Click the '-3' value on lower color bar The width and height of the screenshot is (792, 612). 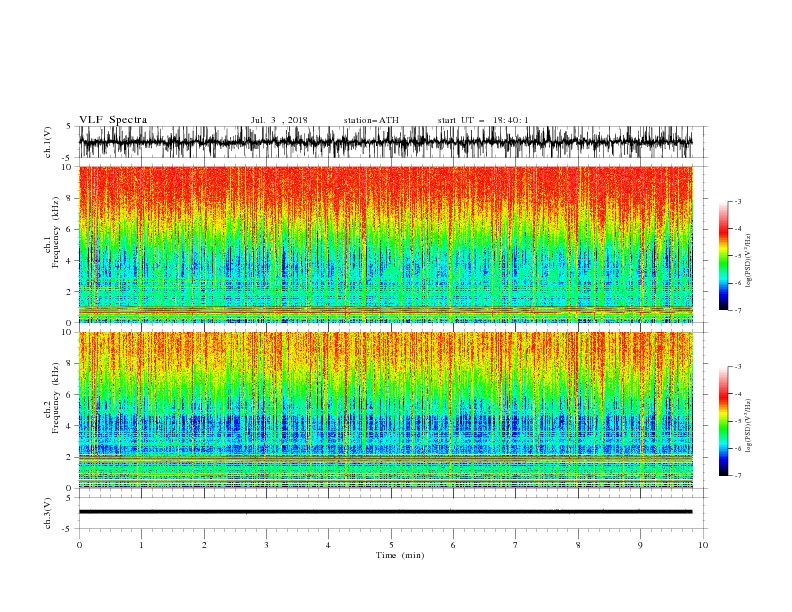738,367
